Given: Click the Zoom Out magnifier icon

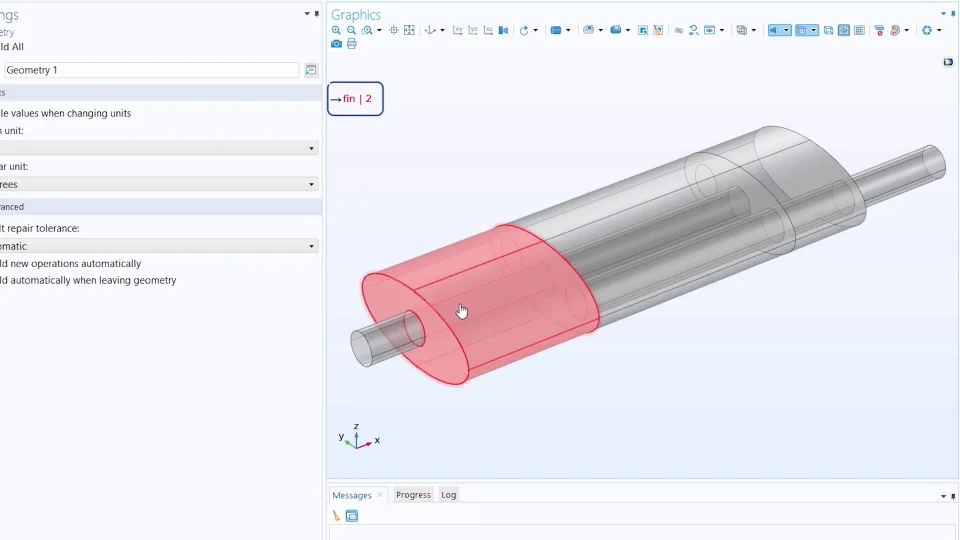Looking at the screenshot, I should point(351,30).
